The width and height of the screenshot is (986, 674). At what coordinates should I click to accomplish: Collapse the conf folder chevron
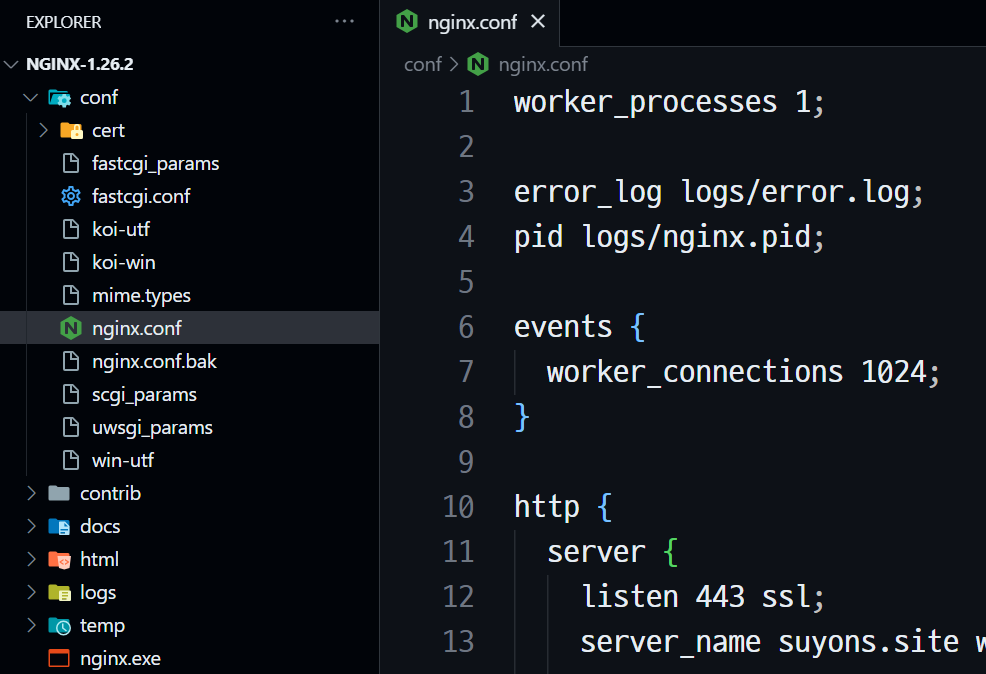pos(30,97)
